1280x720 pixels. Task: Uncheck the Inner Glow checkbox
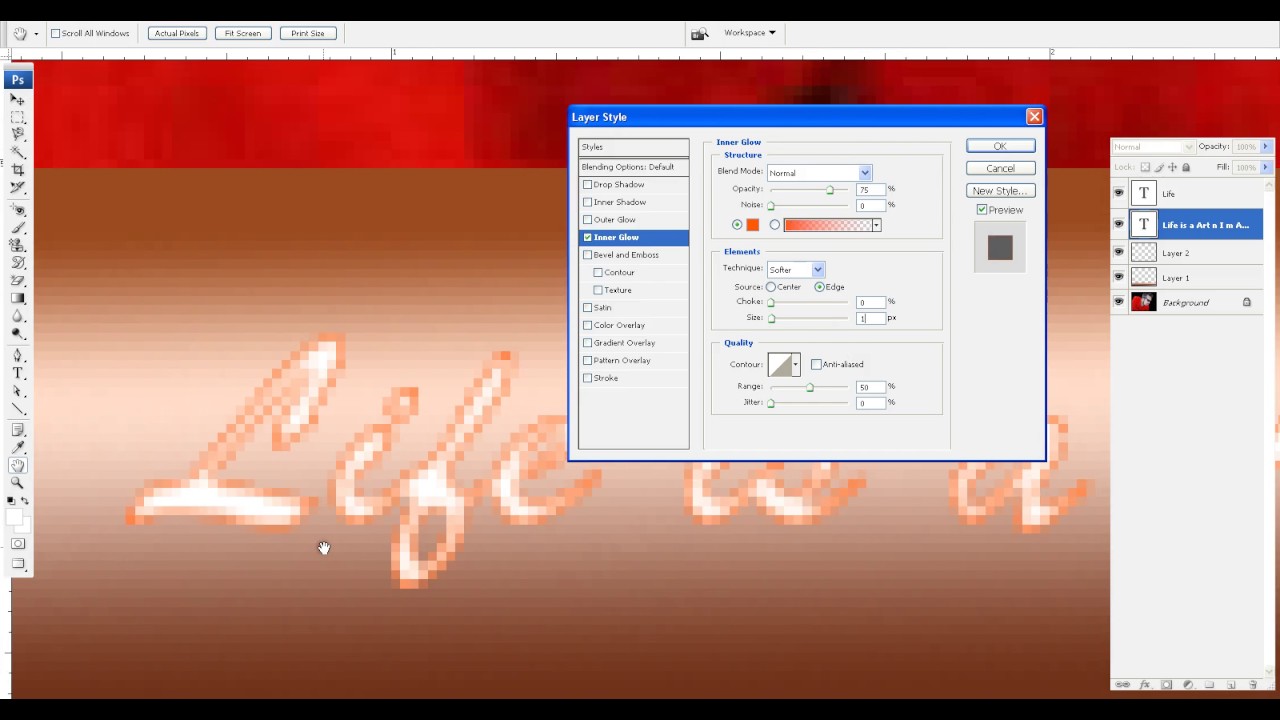(x=588, y=237)
